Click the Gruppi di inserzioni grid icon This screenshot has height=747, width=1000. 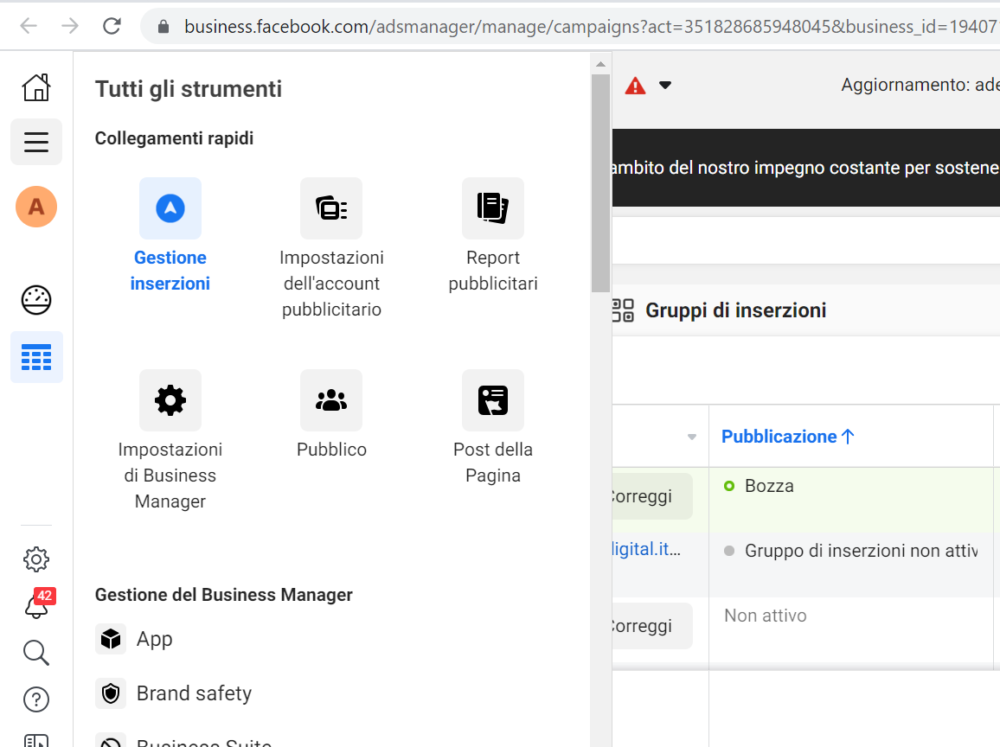[623, 311]
